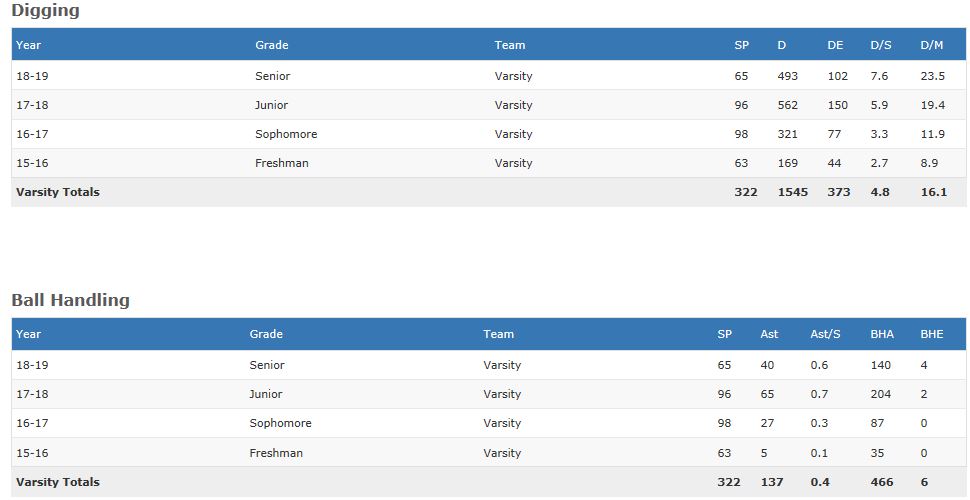Click the BHE column header
Viewport: 970px width, 500px height.
pyautogui.click(x=931, y=334)
